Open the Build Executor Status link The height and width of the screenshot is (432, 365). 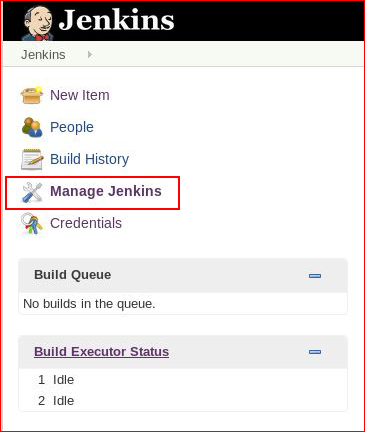click(x=101, y=352)
